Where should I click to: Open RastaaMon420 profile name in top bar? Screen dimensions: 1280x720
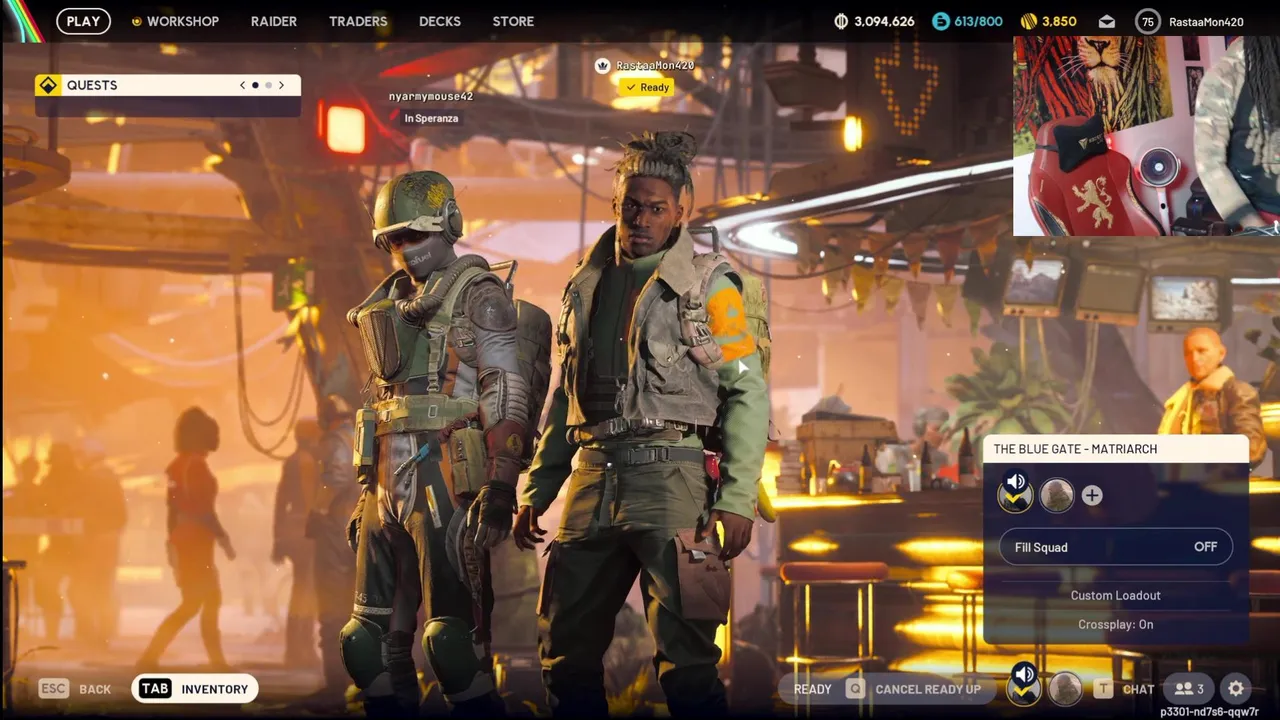pos(1206,21)
